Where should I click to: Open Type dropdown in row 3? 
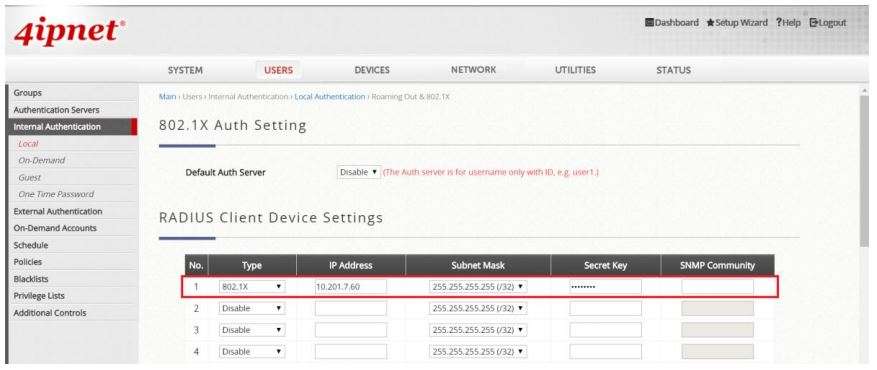coord(252,330)
